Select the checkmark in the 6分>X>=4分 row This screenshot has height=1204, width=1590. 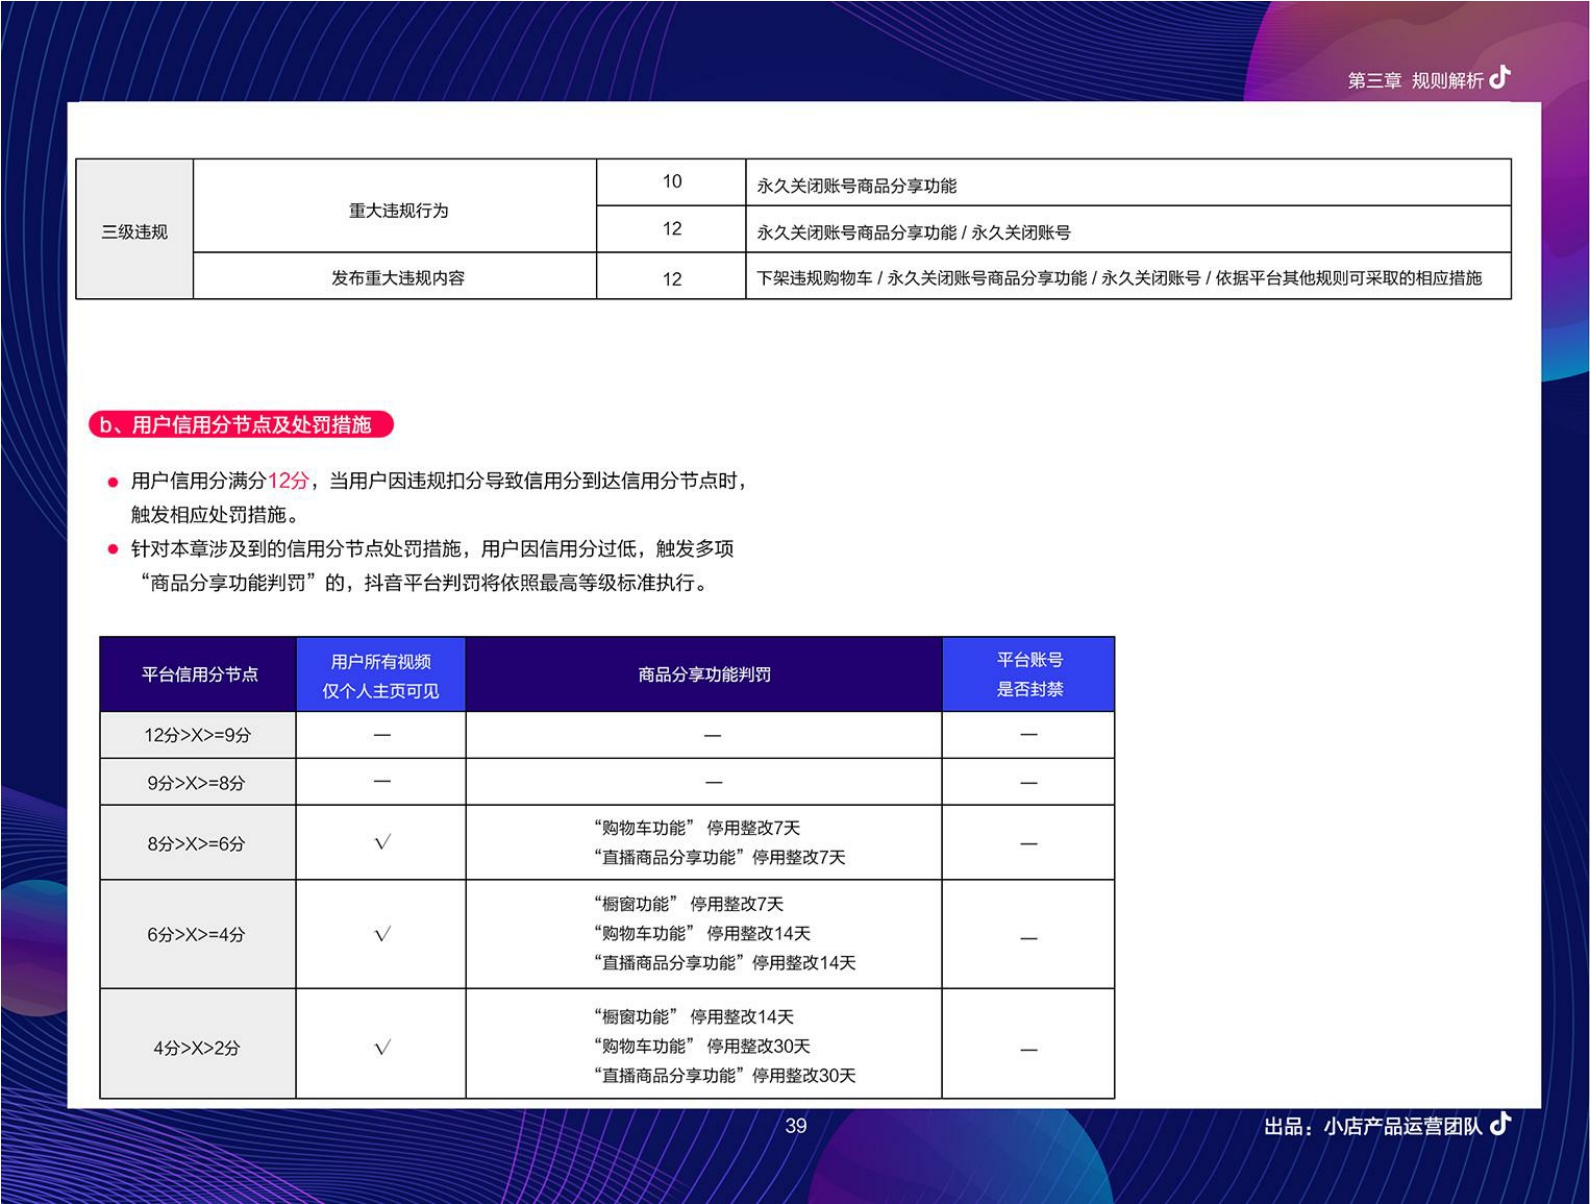point(382,935)
